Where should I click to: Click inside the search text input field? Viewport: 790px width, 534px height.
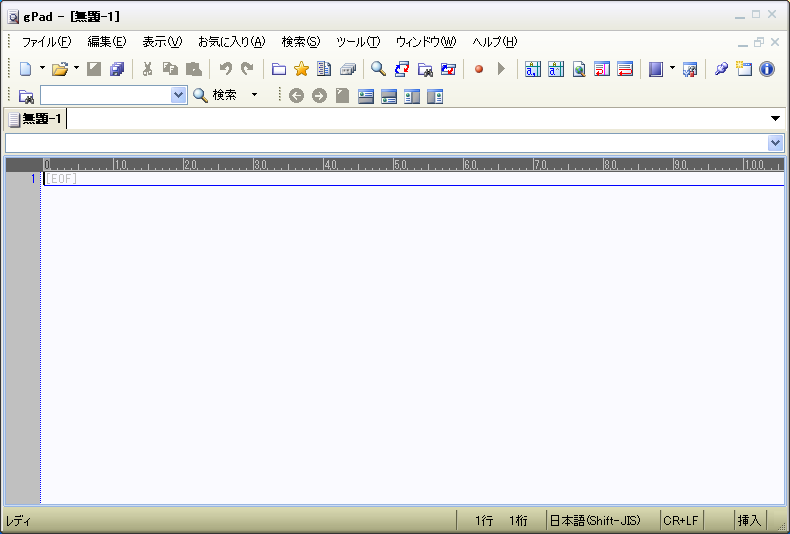pyautogui.click(x=105, y=95)
